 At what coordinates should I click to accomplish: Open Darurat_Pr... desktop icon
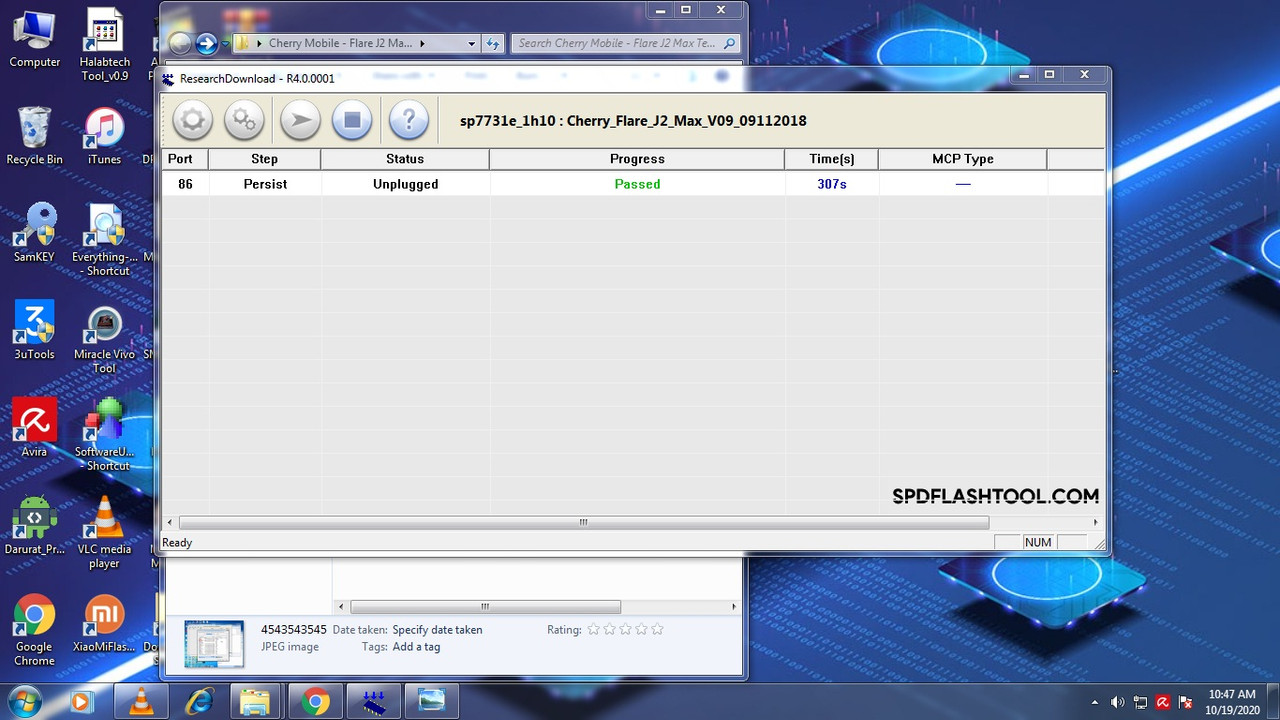click(34, 525)
